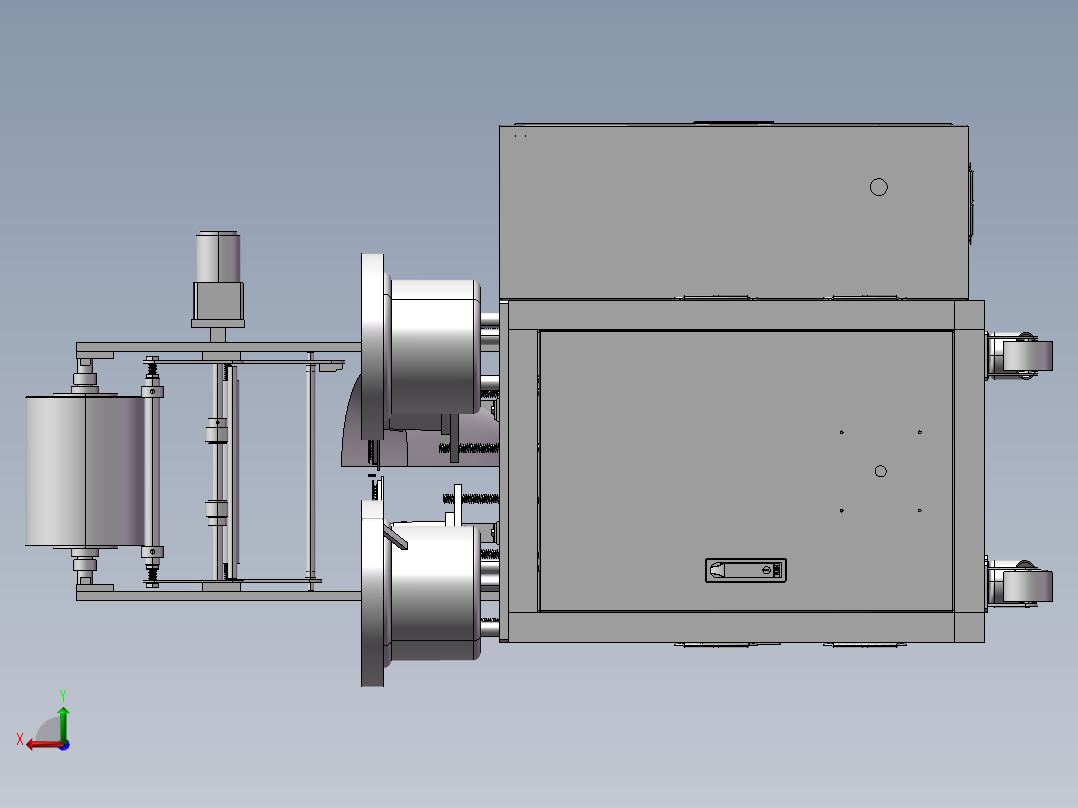Click the red X axis arrow of triad
This screenshot has width=1078, height=808.
click(x=43, y=745)
